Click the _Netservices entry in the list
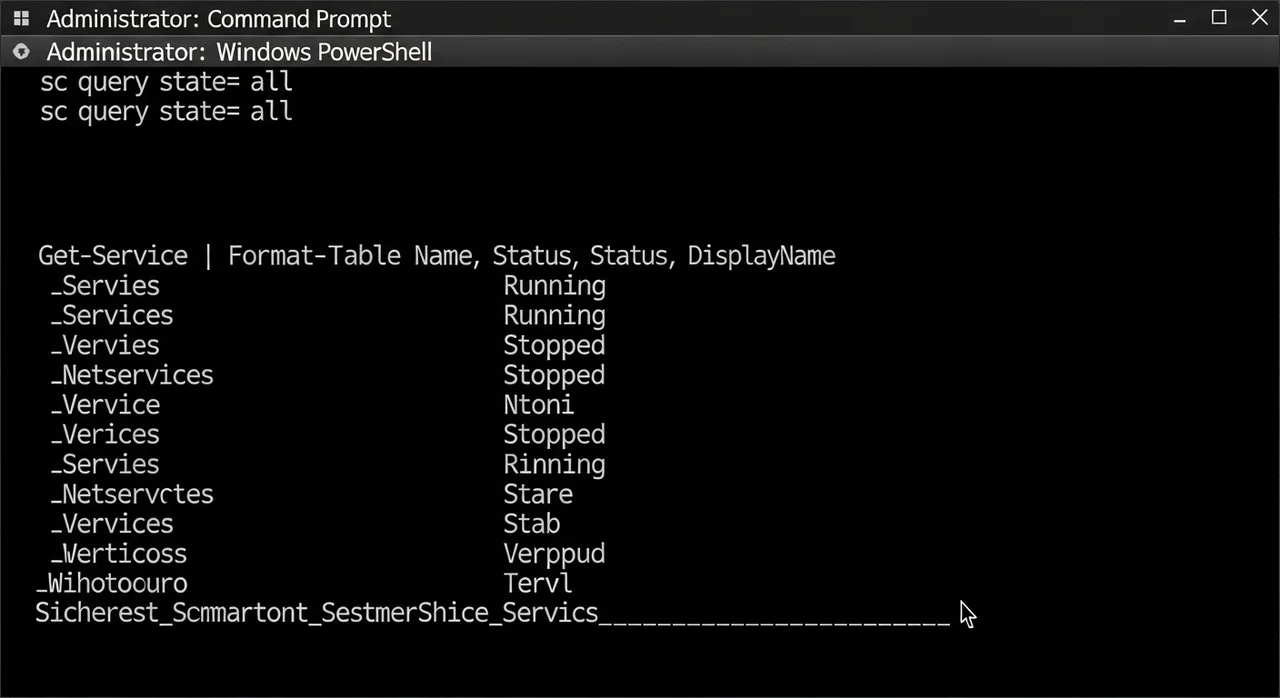Viewport: 1280px width, 698px height. tap(132, 375)
